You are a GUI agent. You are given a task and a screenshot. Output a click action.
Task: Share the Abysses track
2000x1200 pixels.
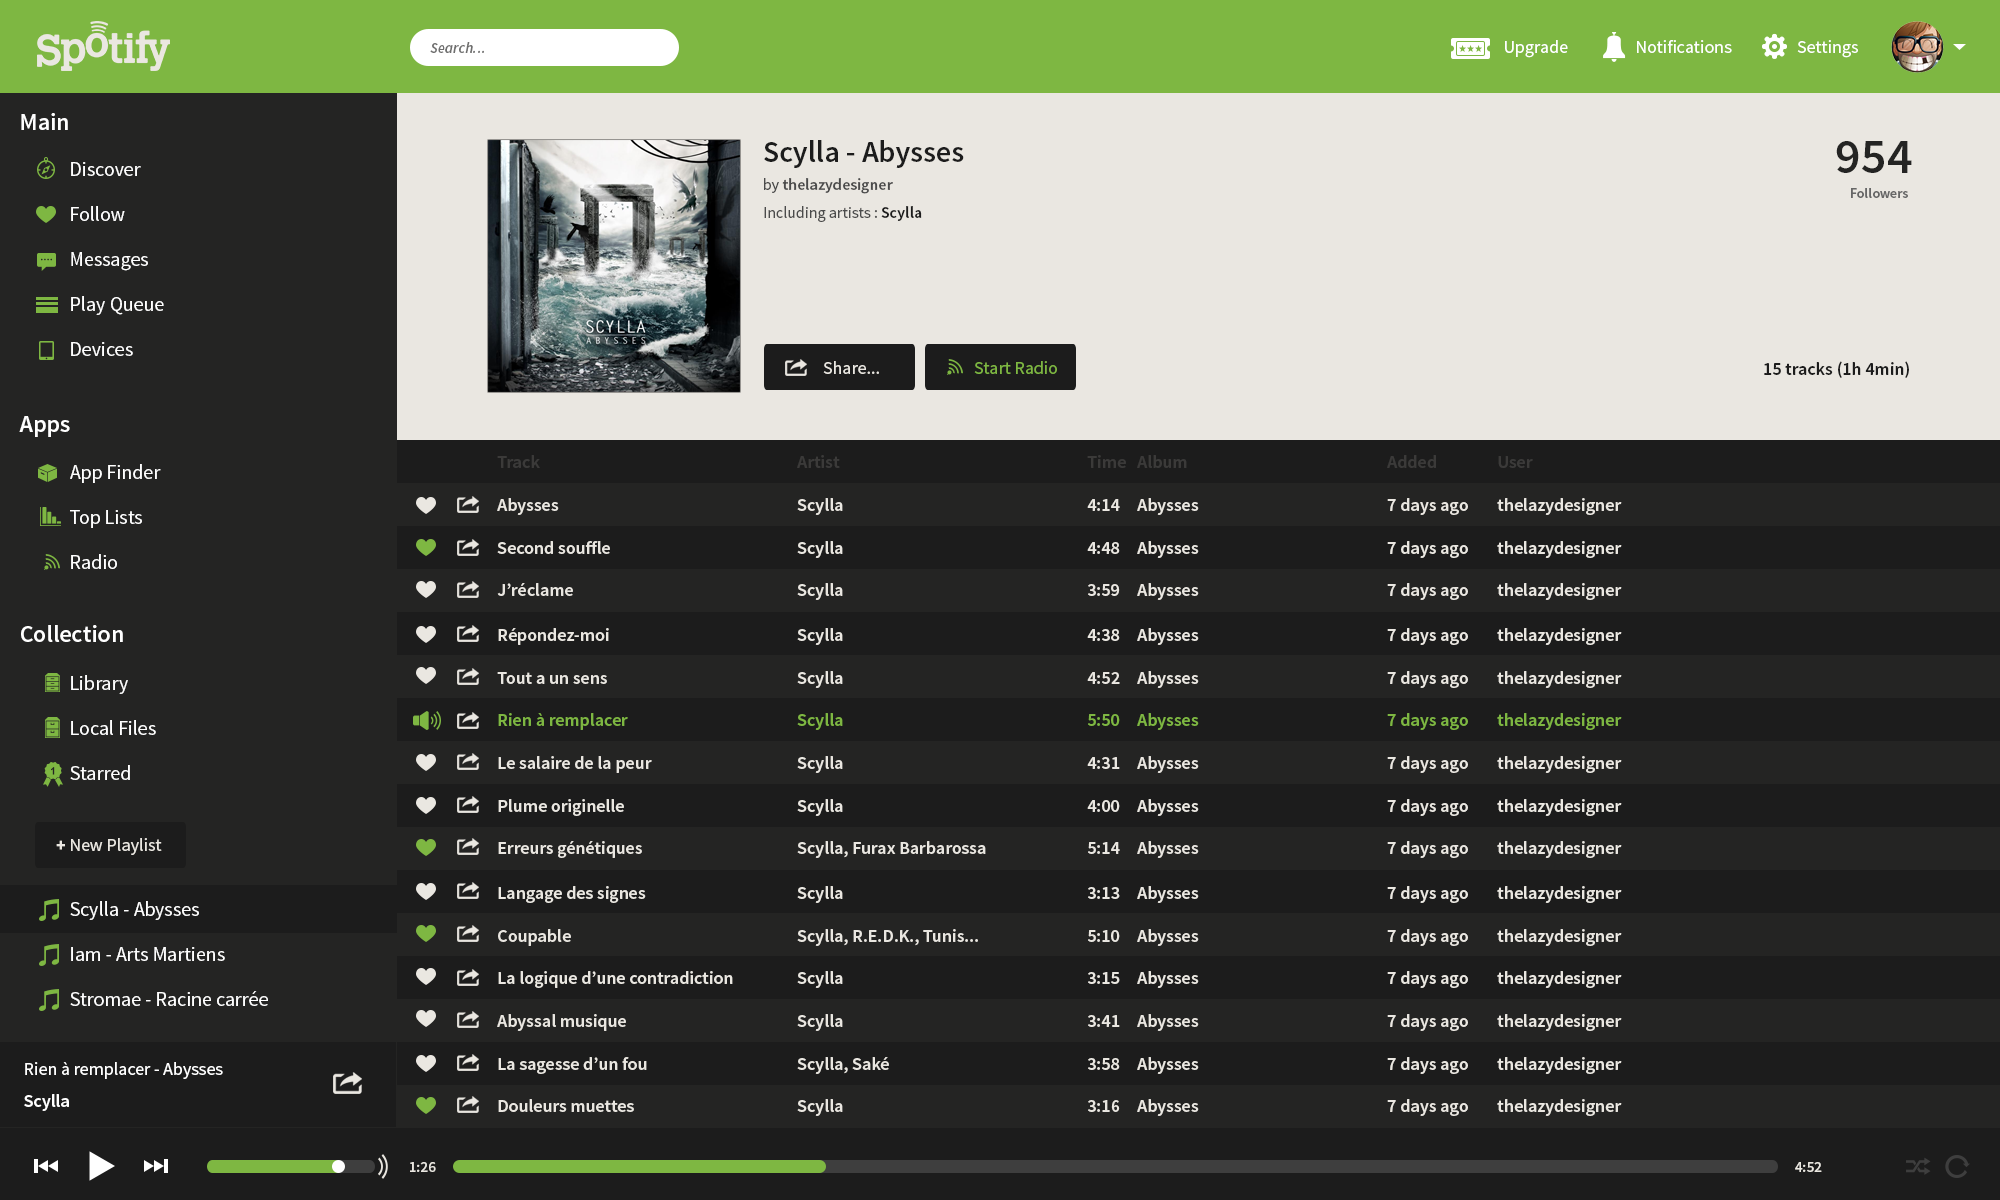tap(468, 504)
